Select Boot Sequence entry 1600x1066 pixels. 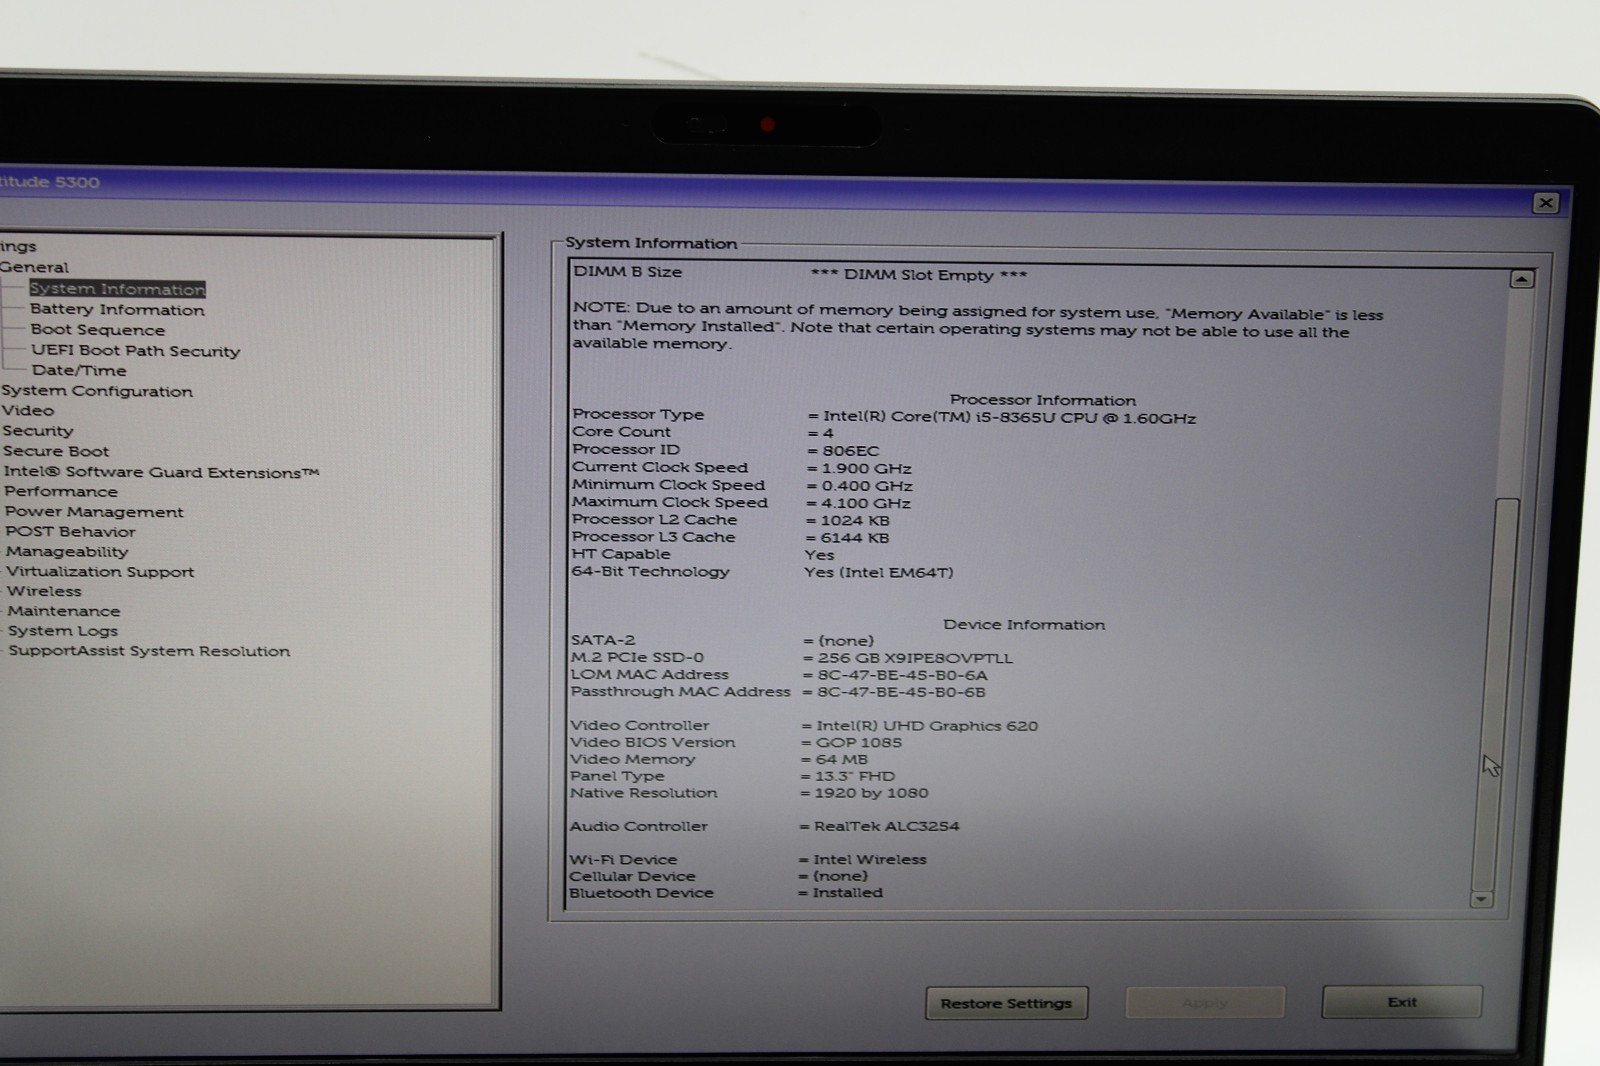(x=97, y=330)
